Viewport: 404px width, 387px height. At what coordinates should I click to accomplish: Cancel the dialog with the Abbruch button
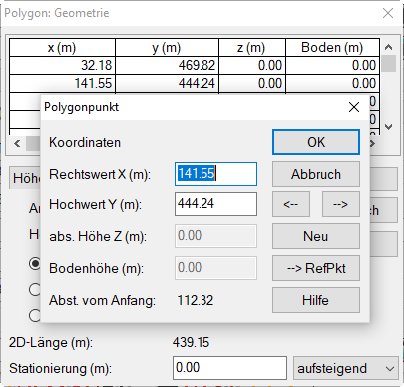(316, 174)
